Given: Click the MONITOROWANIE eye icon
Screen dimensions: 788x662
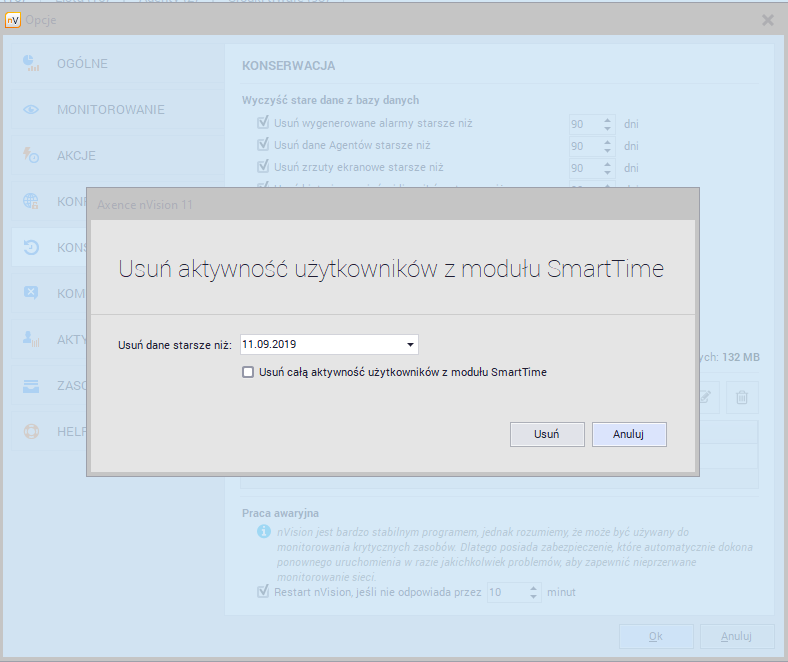Looking at the screenshot, I should click(x=31, y=110).
